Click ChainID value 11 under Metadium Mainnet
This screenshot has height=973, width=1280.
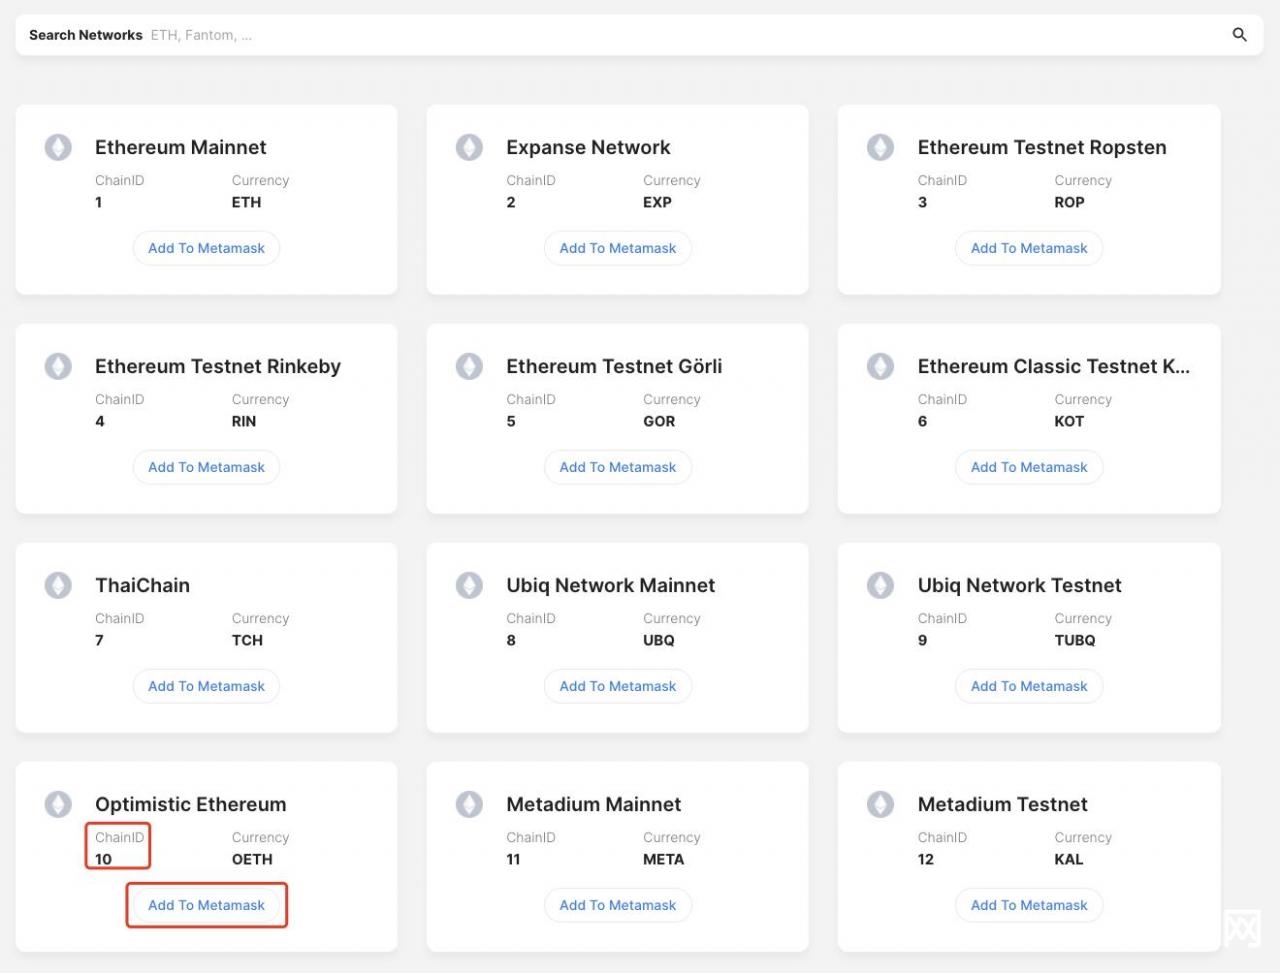click(x=513, y=859)
